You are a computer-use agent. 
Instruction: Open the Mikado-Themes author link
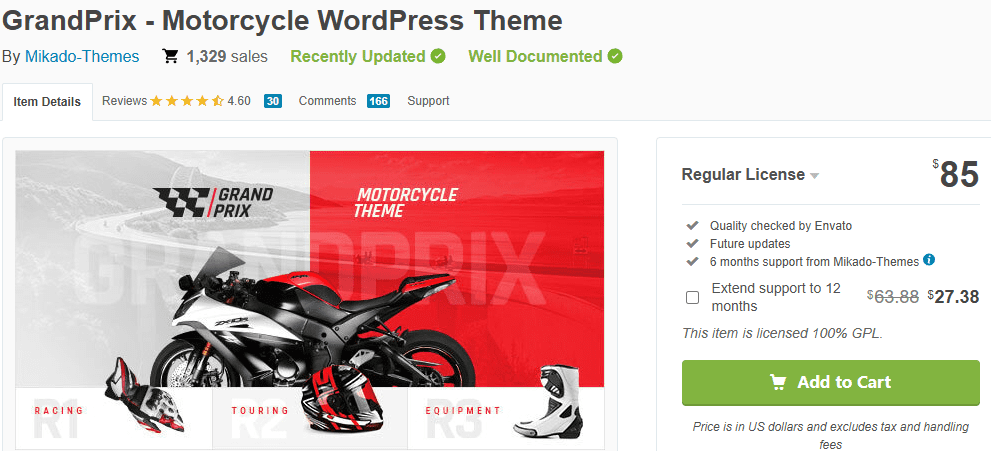pos(82,57)
